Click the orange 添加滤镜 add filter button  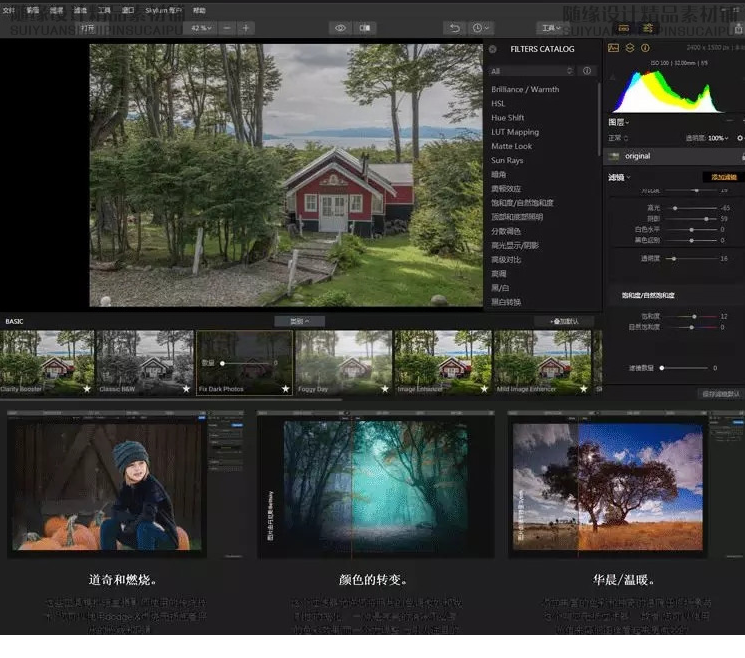click(x=724, y=177)
